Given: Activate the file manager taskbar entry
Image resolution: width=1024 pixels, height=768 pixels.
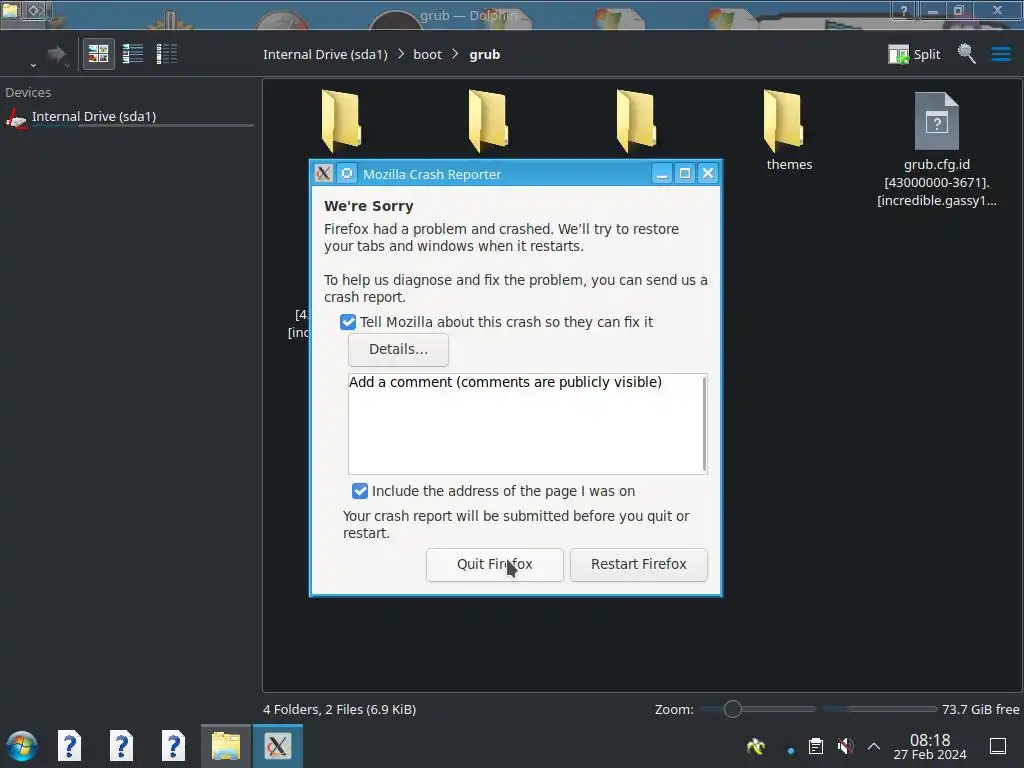Looking at the screenshot, I should (x=225, y=746).
